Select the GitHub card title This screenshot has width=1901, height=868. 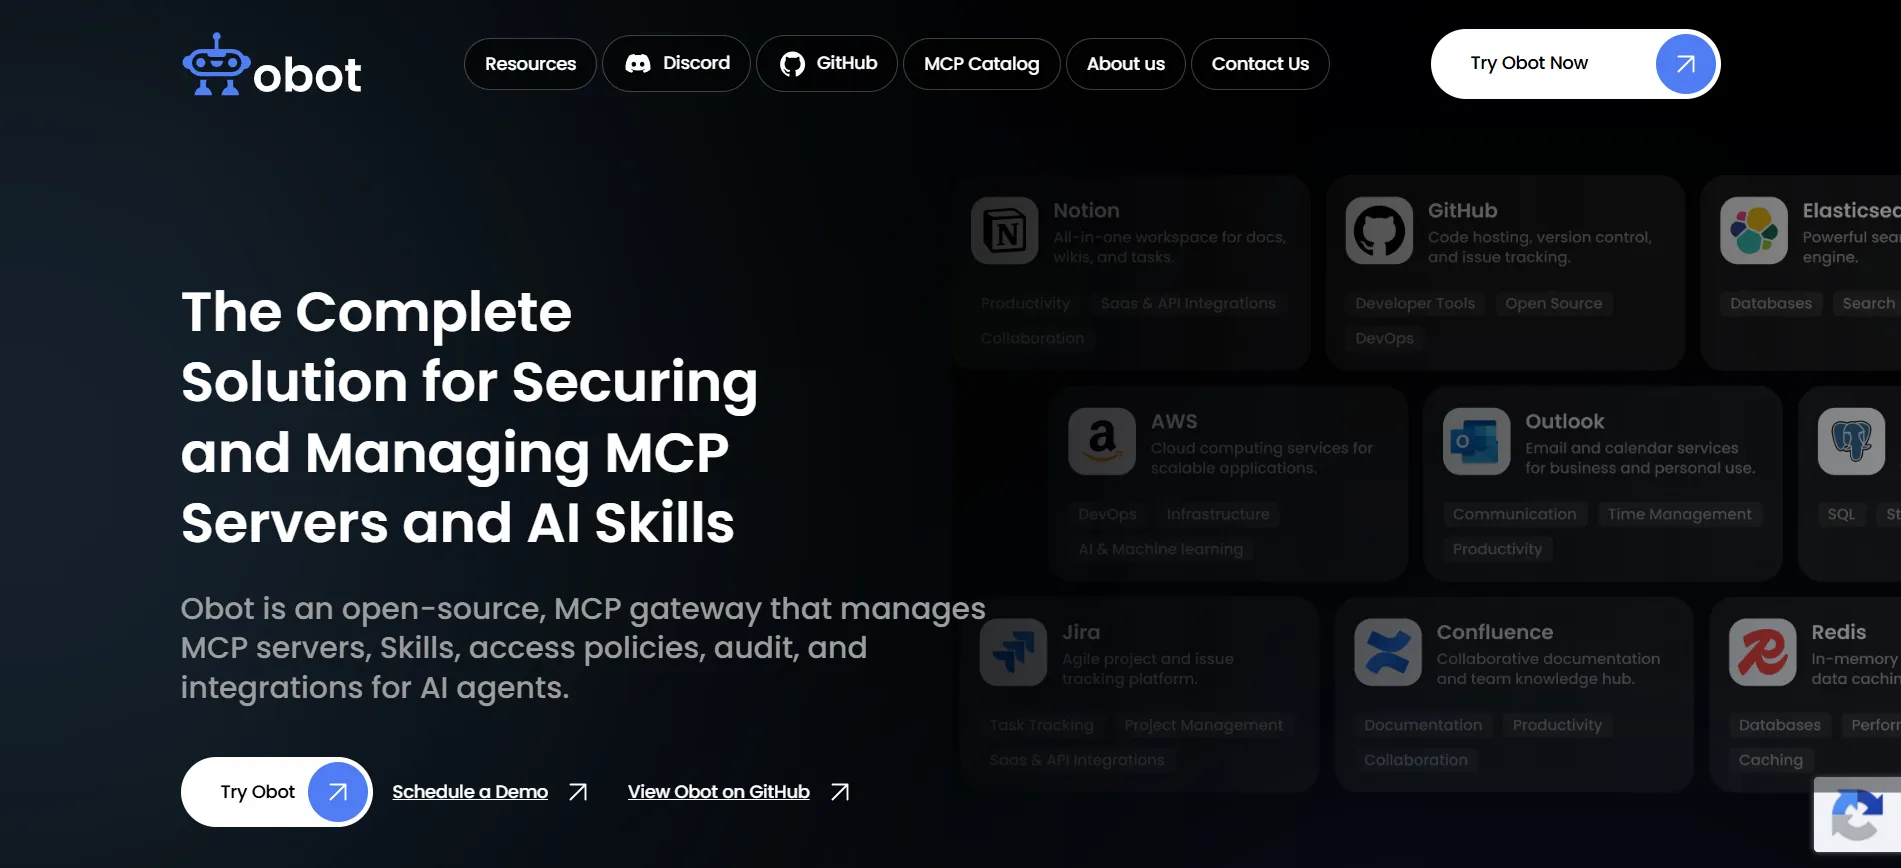1462,211
